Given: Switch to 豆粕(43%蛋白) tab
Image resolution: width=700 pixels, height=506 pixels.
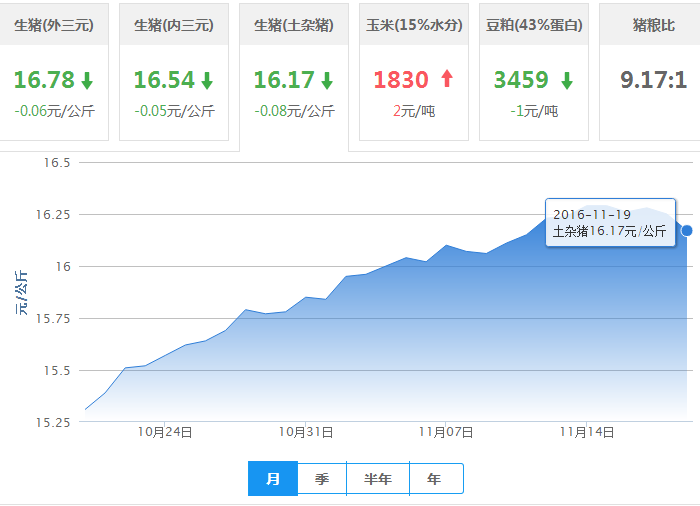Looking at the screenshot, I should click(534, 25).
